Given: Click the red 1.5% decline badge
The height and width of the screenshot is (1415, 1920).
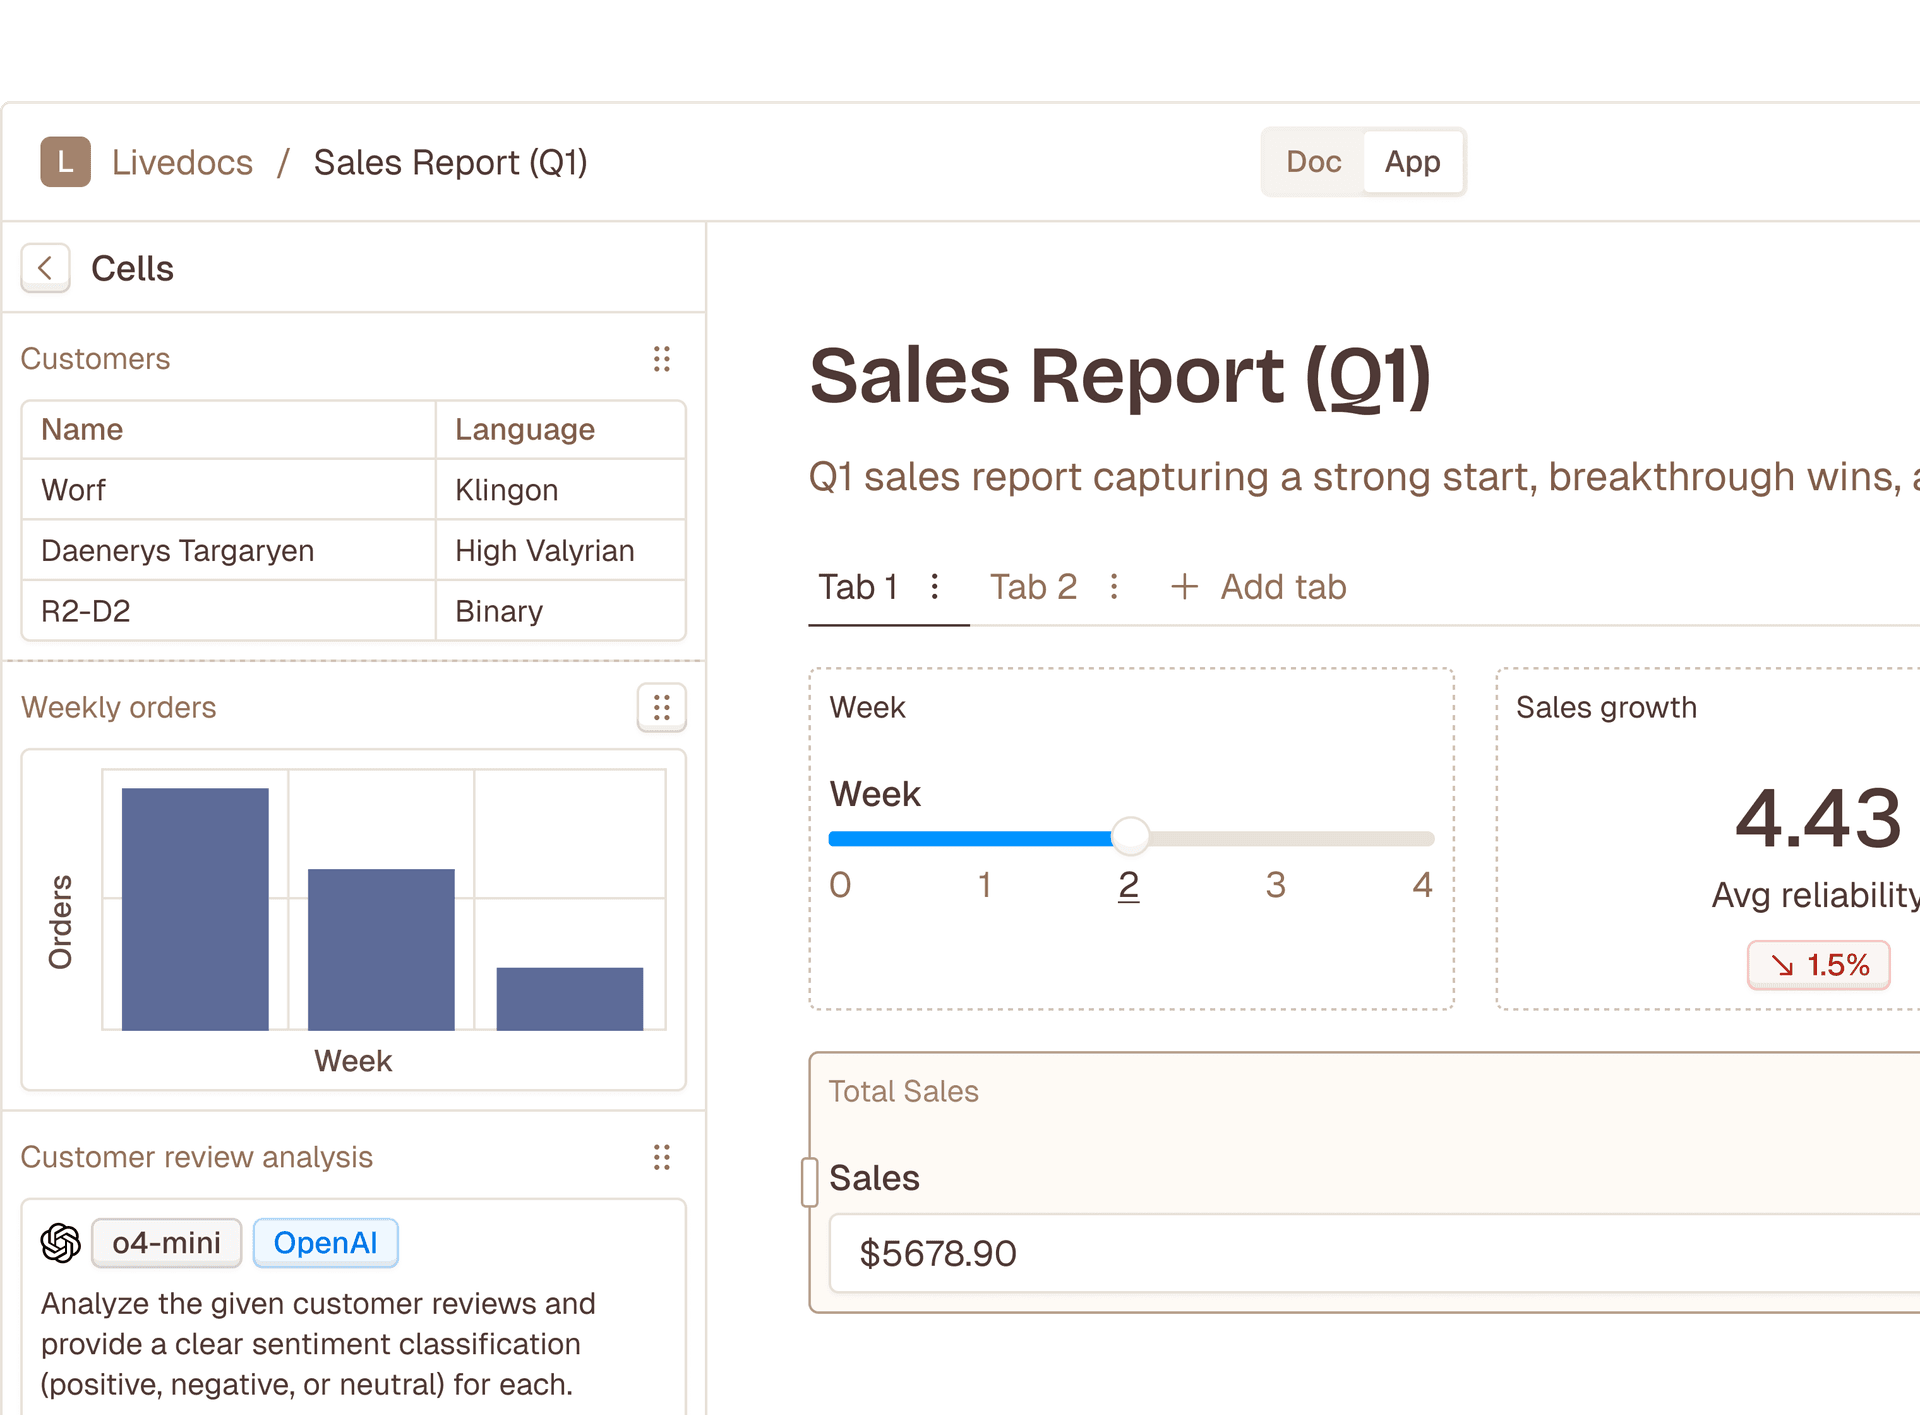Looking at the screenshot, I should 1819,964.
